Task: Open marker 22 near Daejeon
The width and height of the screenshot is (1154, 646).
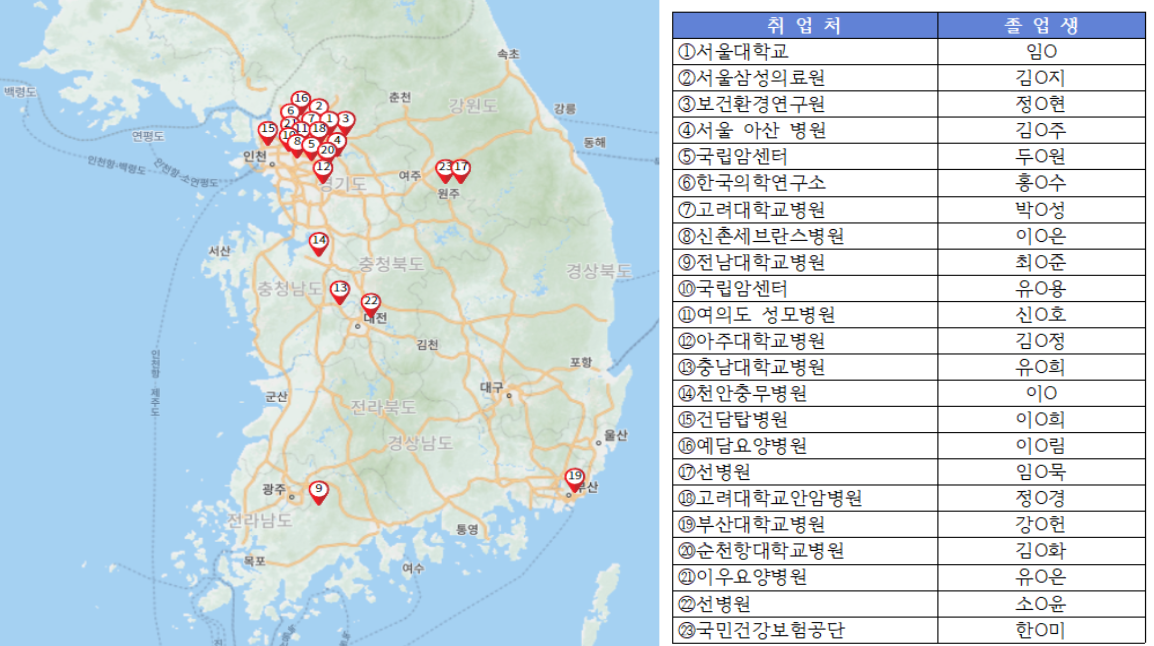Action: [x=371, y=303]
